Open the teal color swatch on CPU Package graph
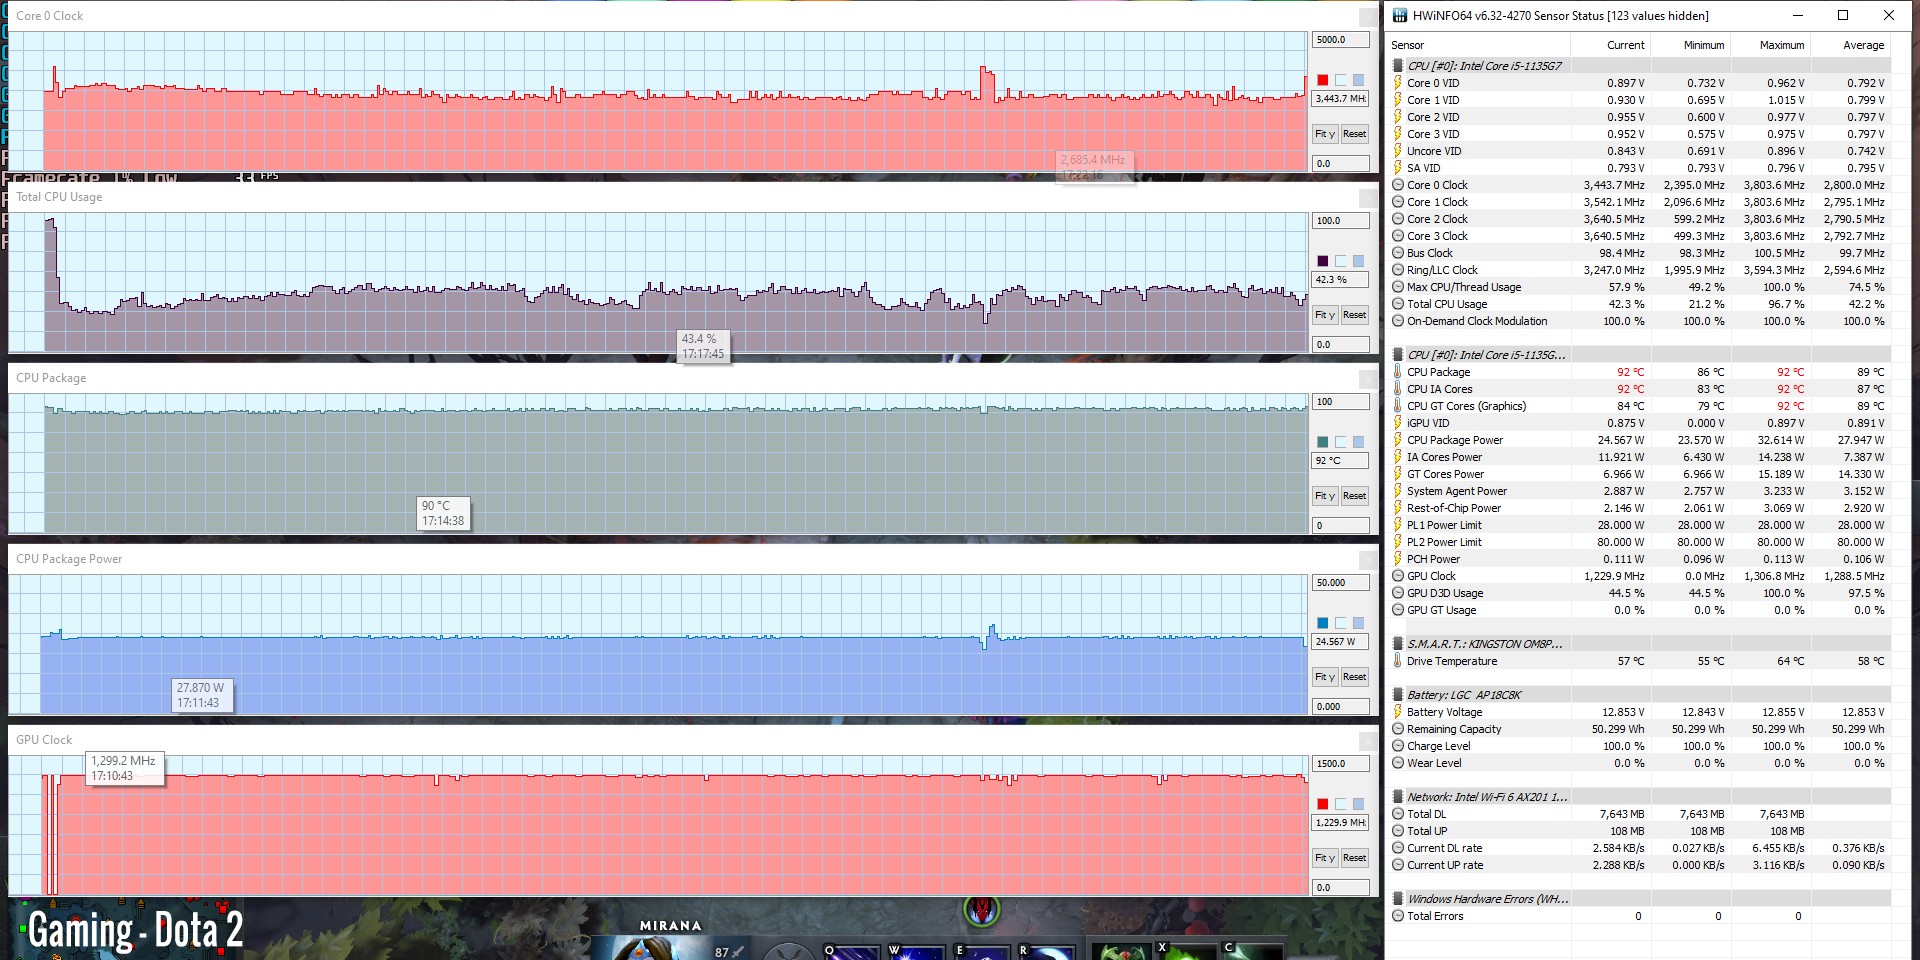The height and width of the screenshot is (960, 1920). (1322, 442)
